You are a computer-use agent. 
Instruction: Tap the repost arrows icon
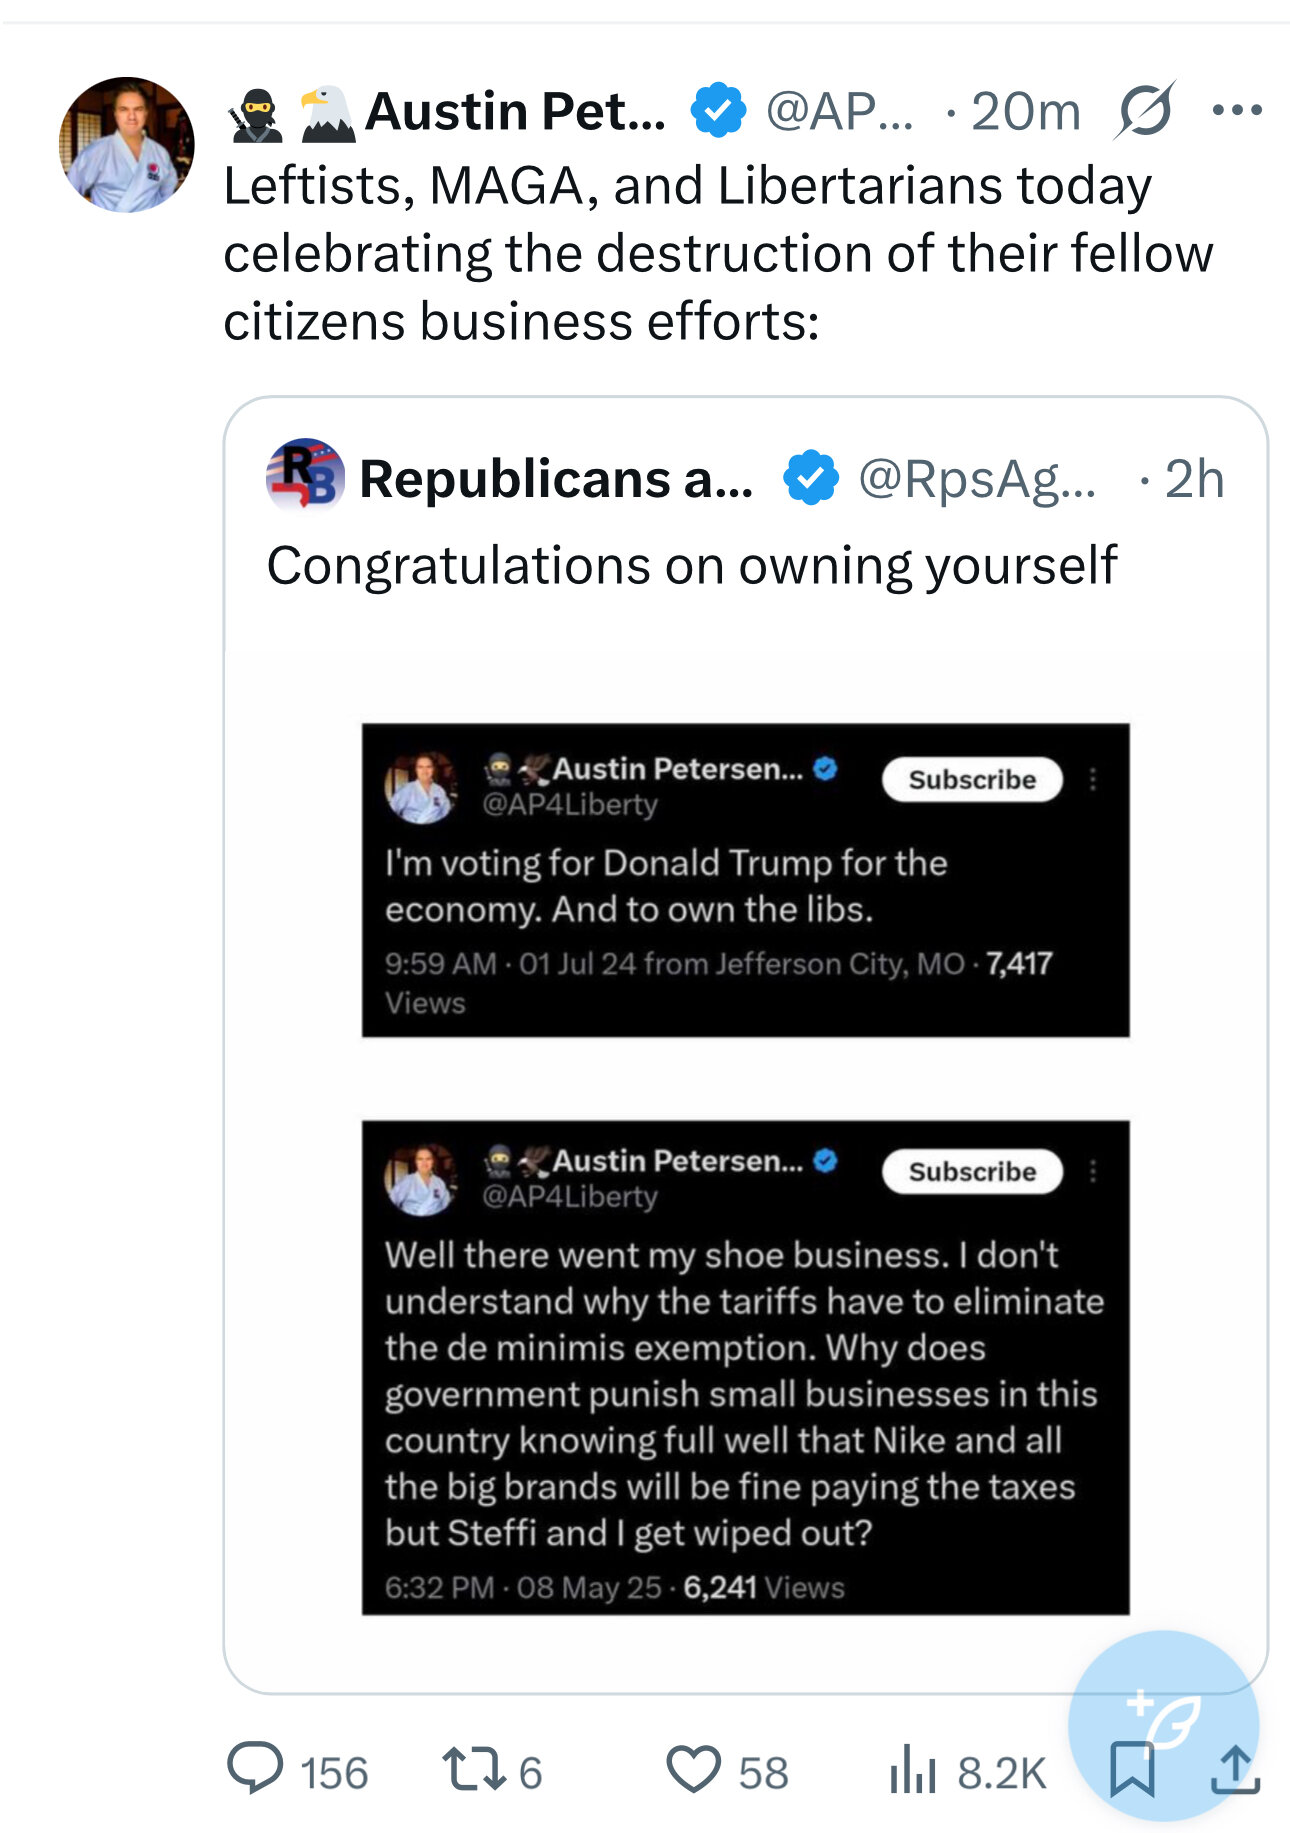[474, 1769]
